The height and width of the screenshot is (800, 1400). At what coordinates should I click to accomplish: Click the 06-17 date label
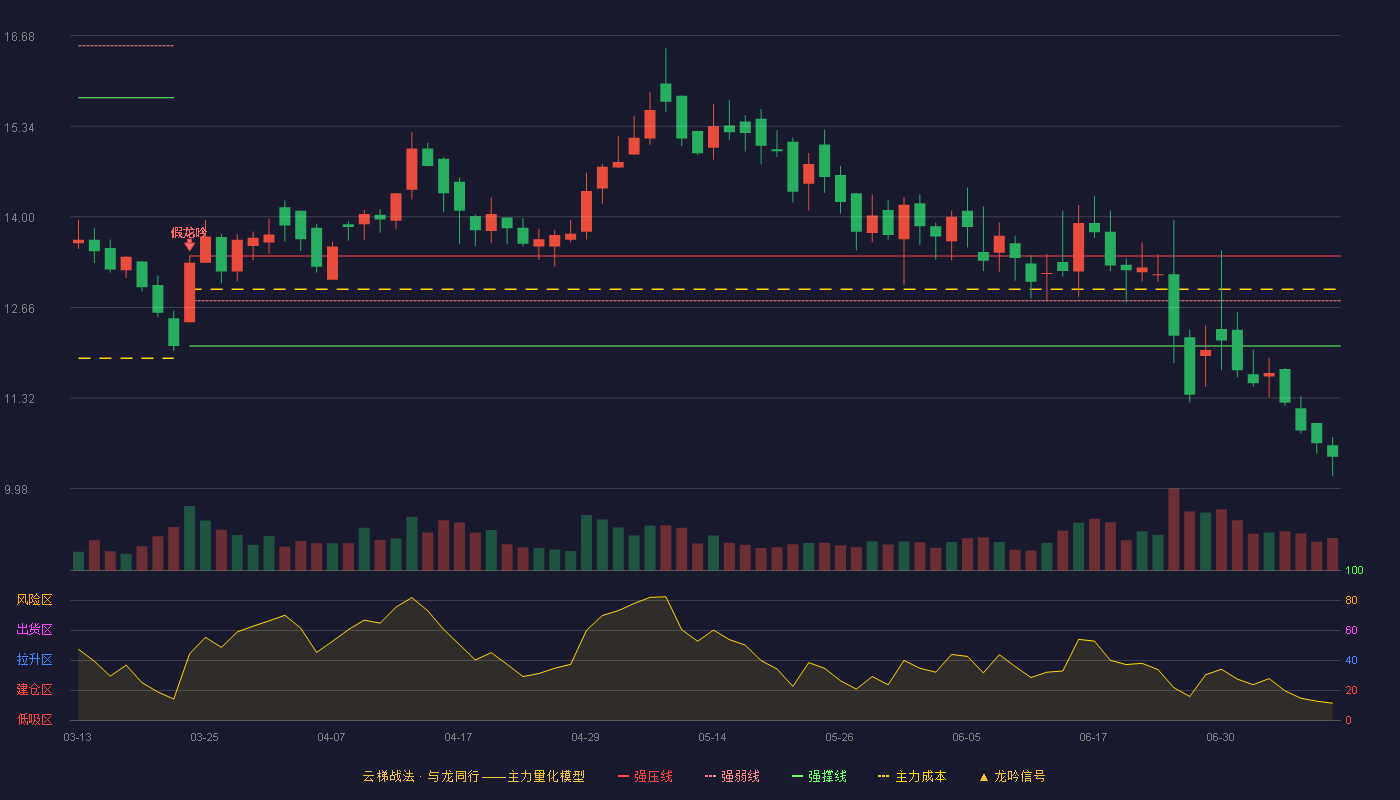[1094, 737]
